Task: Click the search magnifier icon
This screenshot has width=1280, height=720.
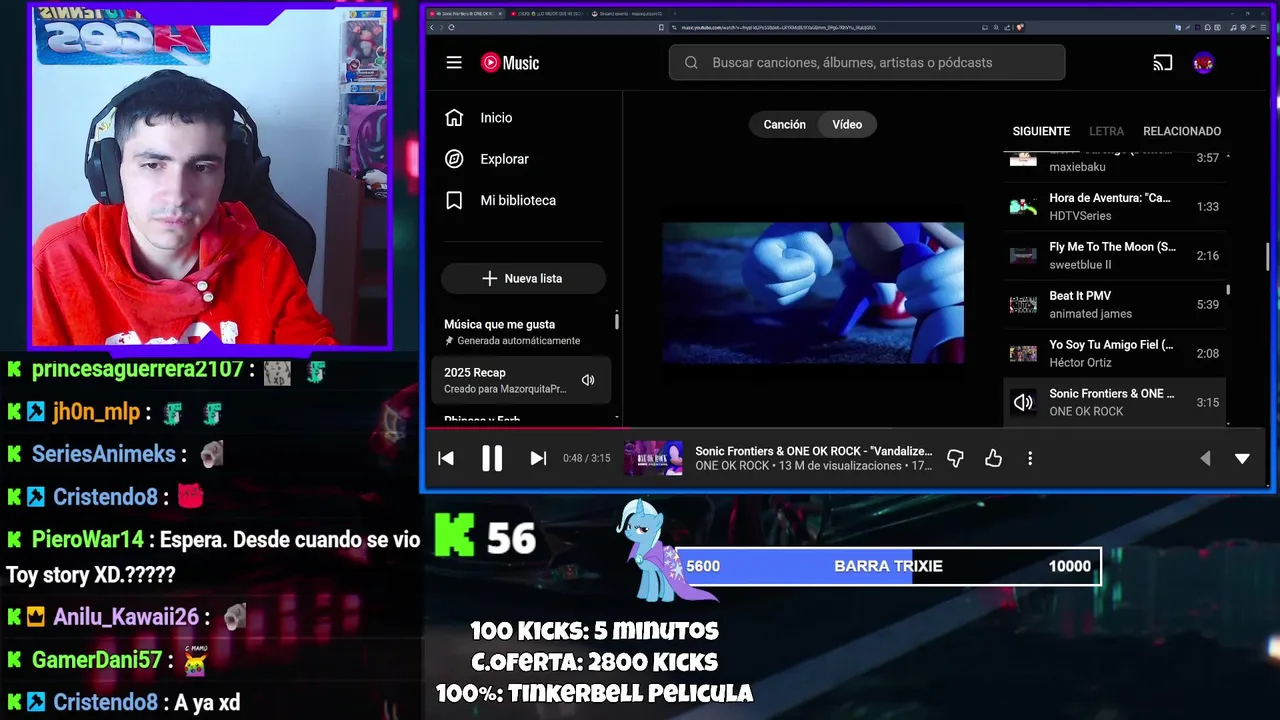Action: tap(691, 63)
